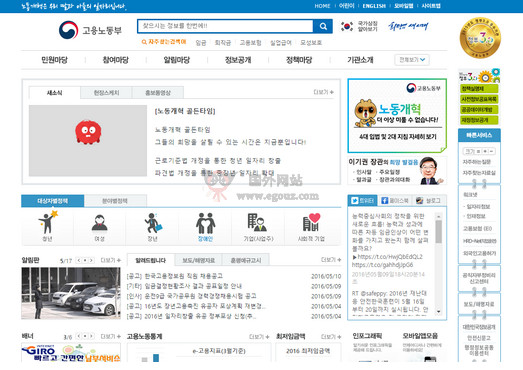Switch to the 현장스케치 tab
This screenshot has width=523, height=370.
(x=106, y=93)
